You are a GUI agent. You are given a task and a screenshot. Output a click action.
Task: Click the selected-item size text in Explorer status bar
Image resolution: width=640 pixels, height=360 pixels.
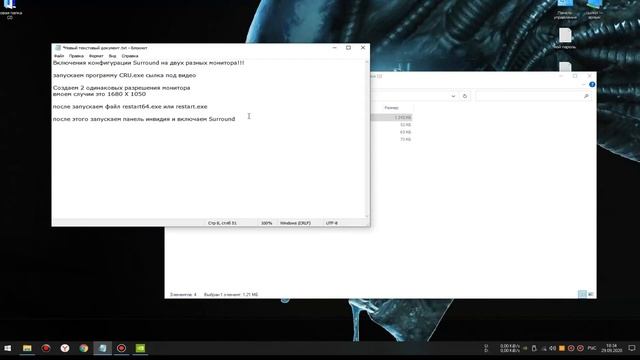[x=231, y=294]
